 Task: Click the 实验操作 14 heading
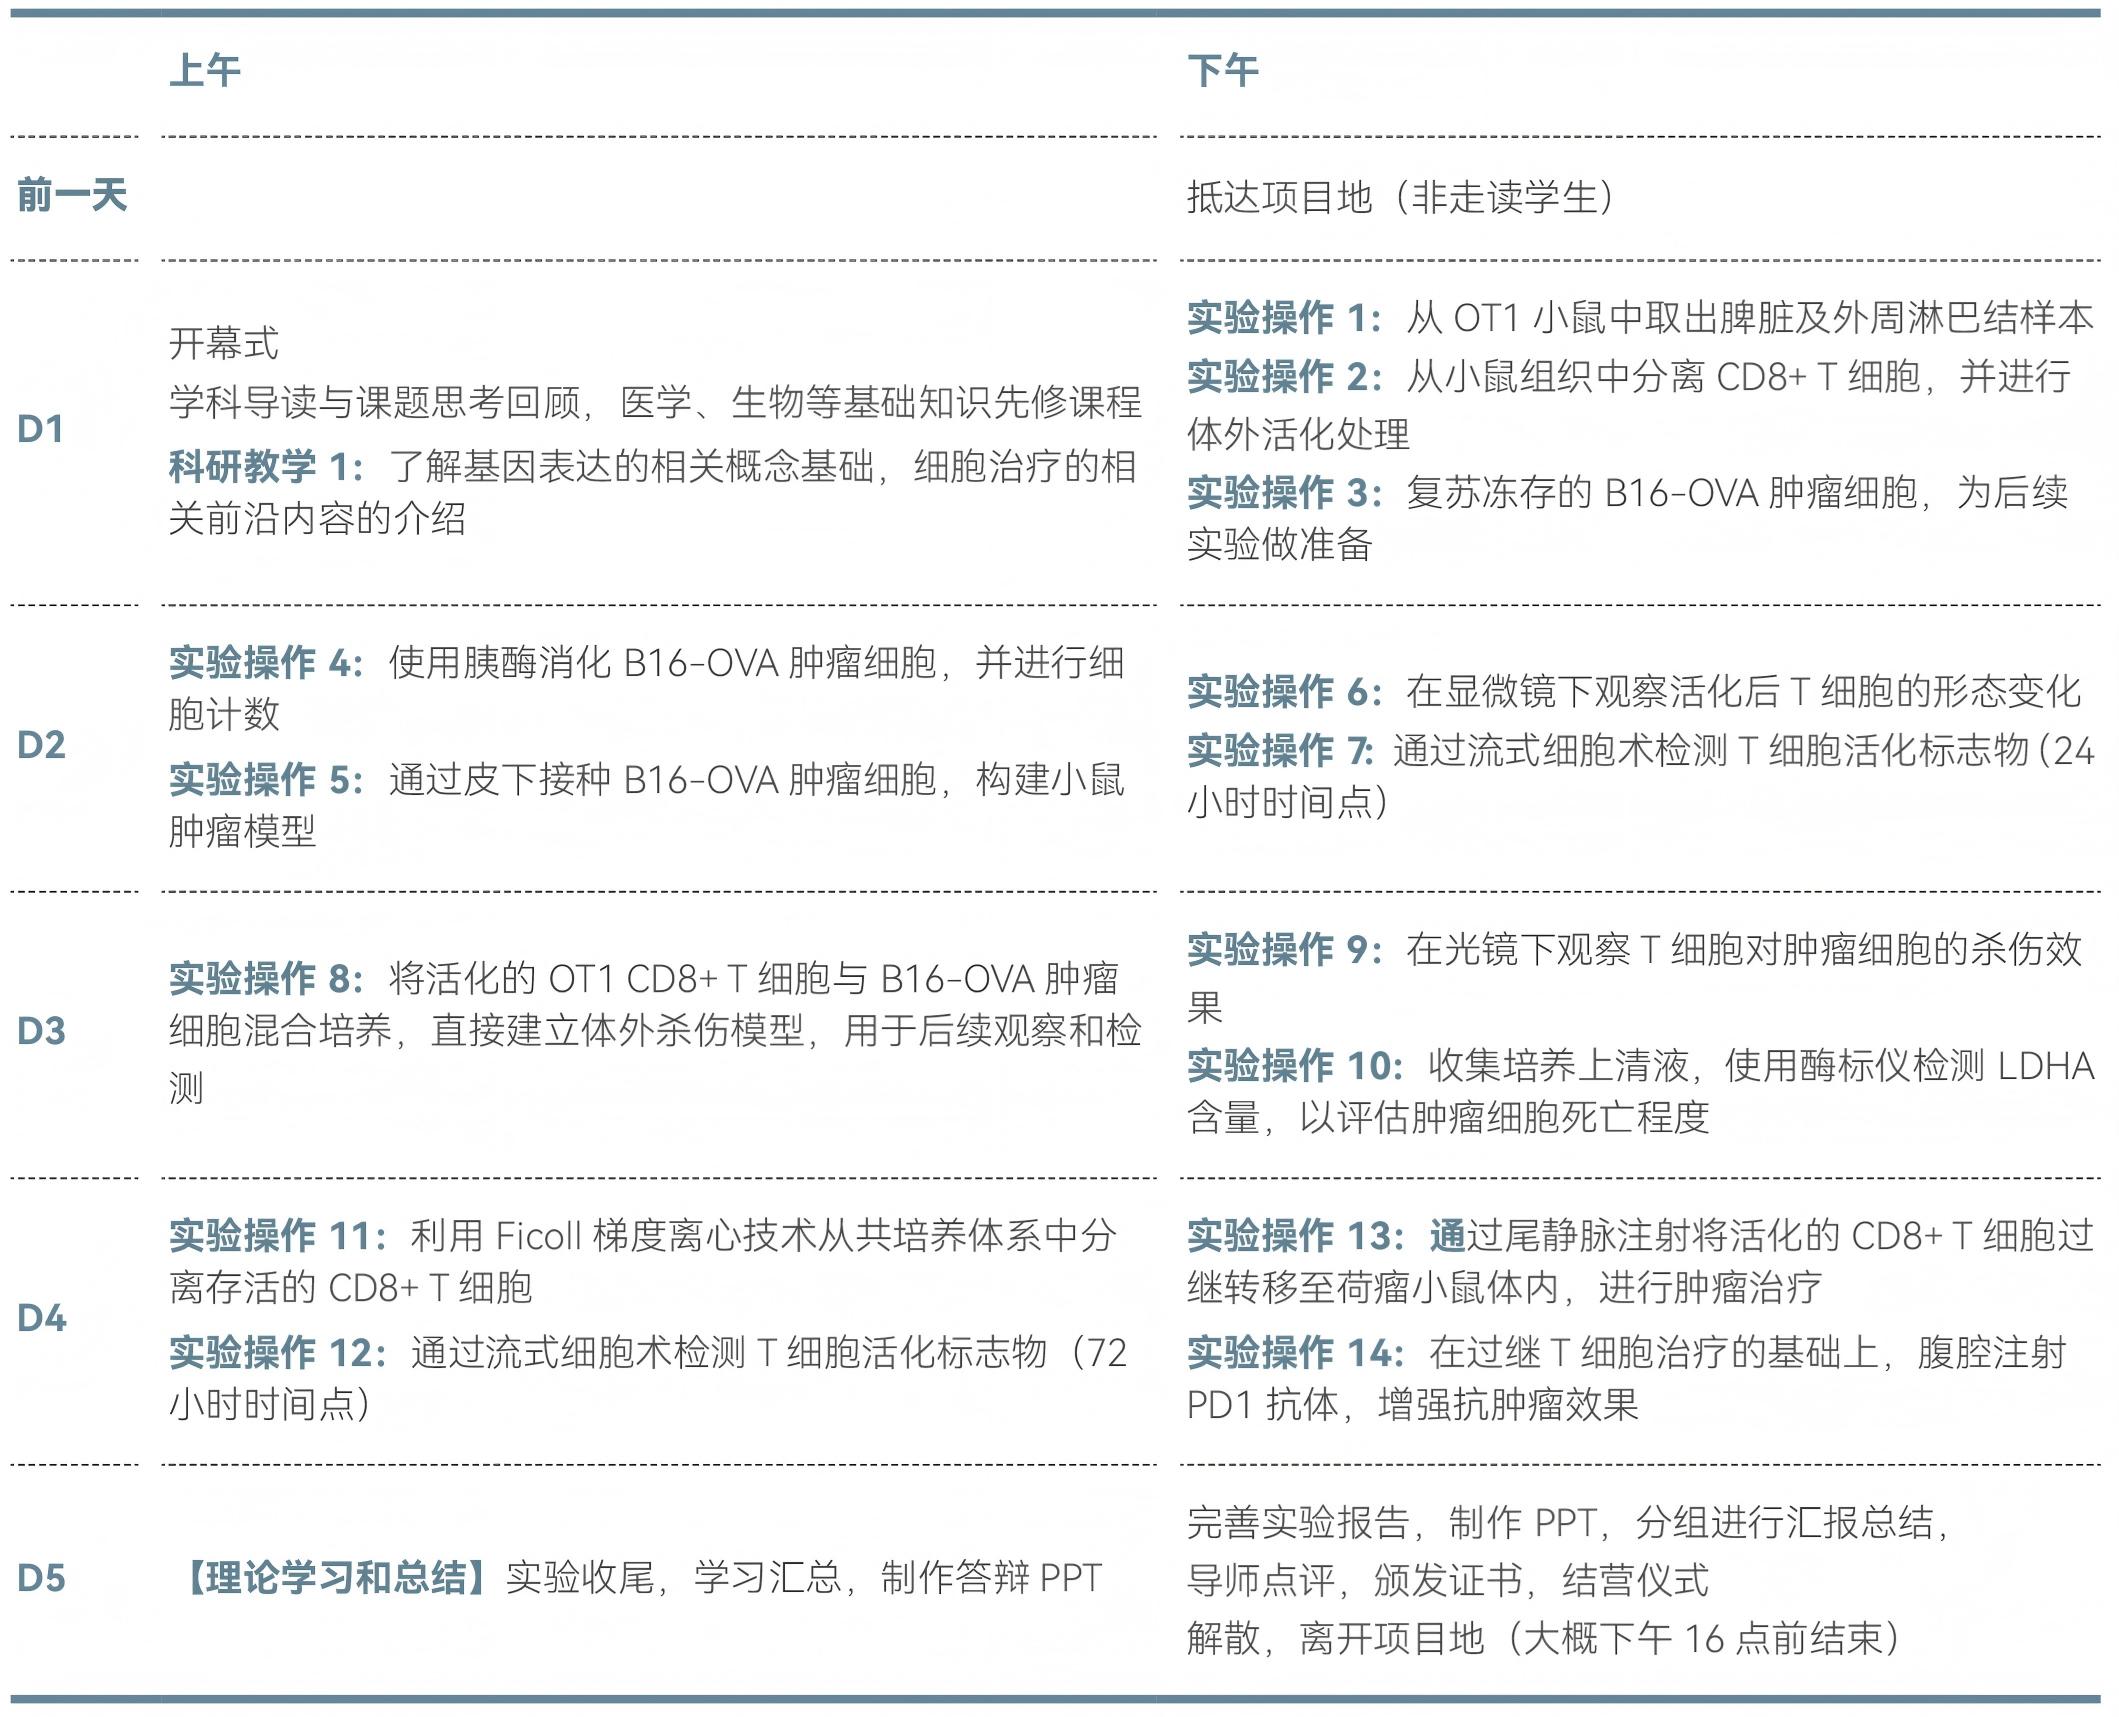click(x=1294, y=1353)
